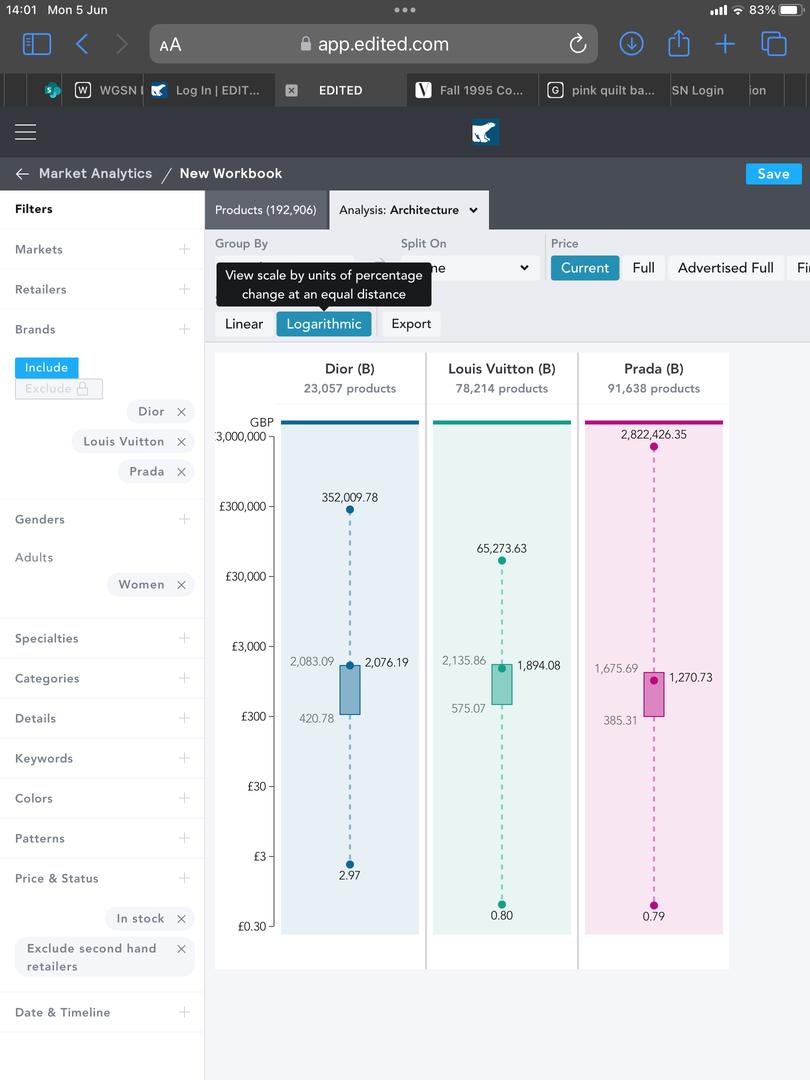Viewport: 810px width, 1080px height.
Task: Click Prada (B) column header
Action: (654, 369)
